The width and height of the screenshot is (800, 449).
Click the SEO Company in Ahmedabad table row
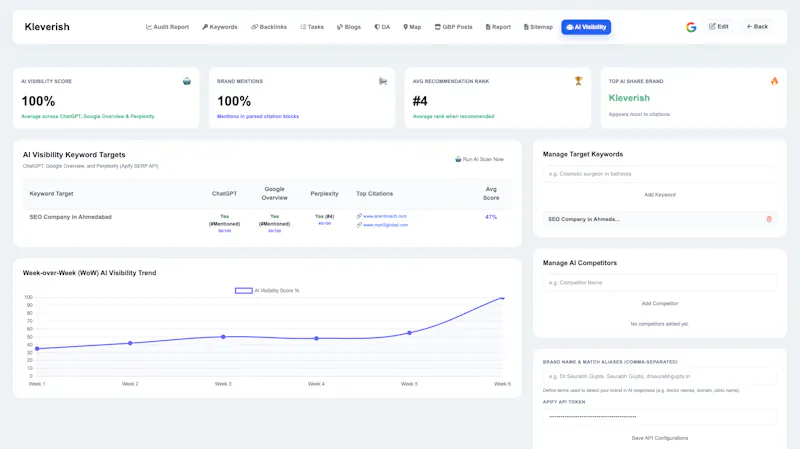coord(267,223)
